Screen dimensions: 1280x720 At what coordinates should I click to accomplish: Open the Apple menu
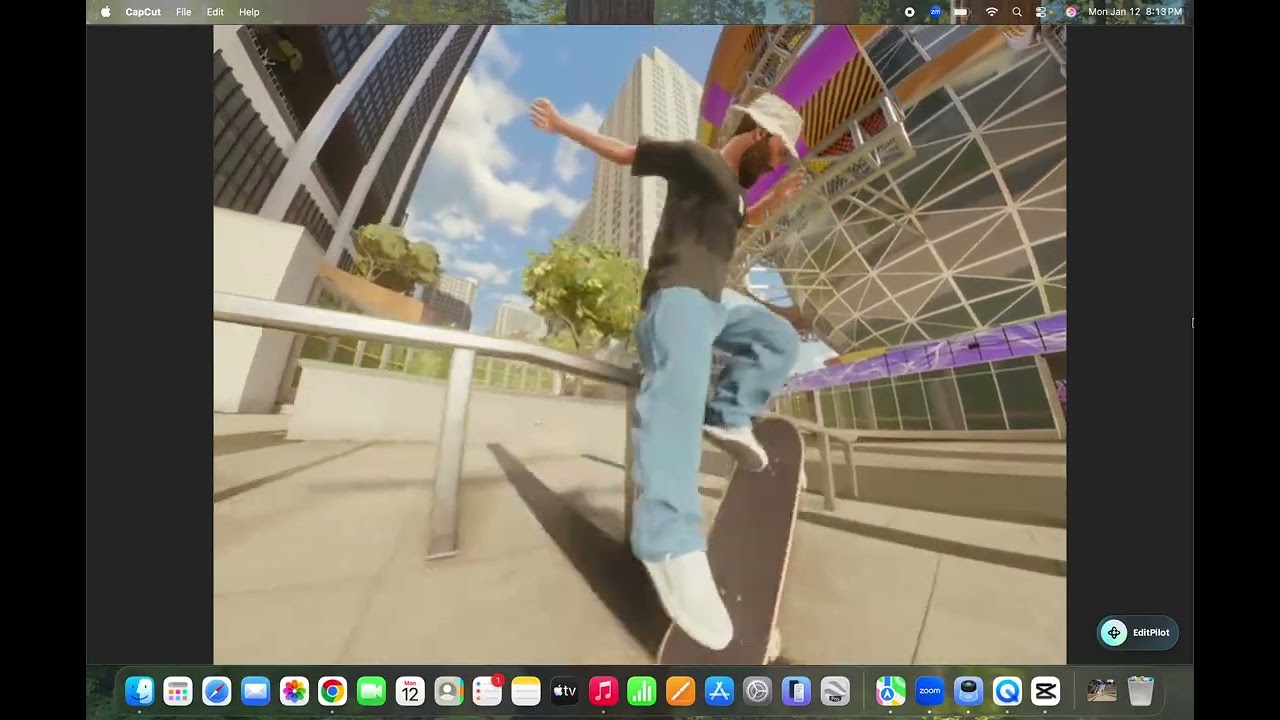[106, 12]
